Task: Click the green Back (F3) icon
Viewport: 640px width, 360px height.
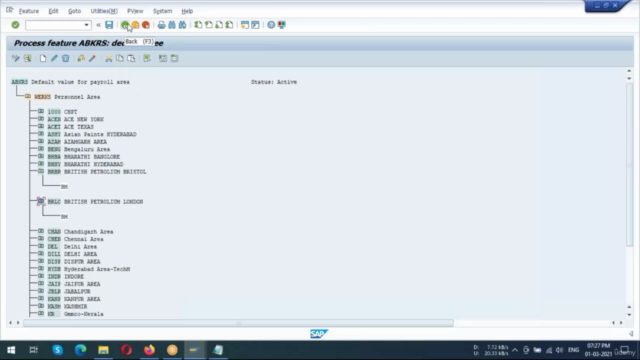Action: point(125,25)
